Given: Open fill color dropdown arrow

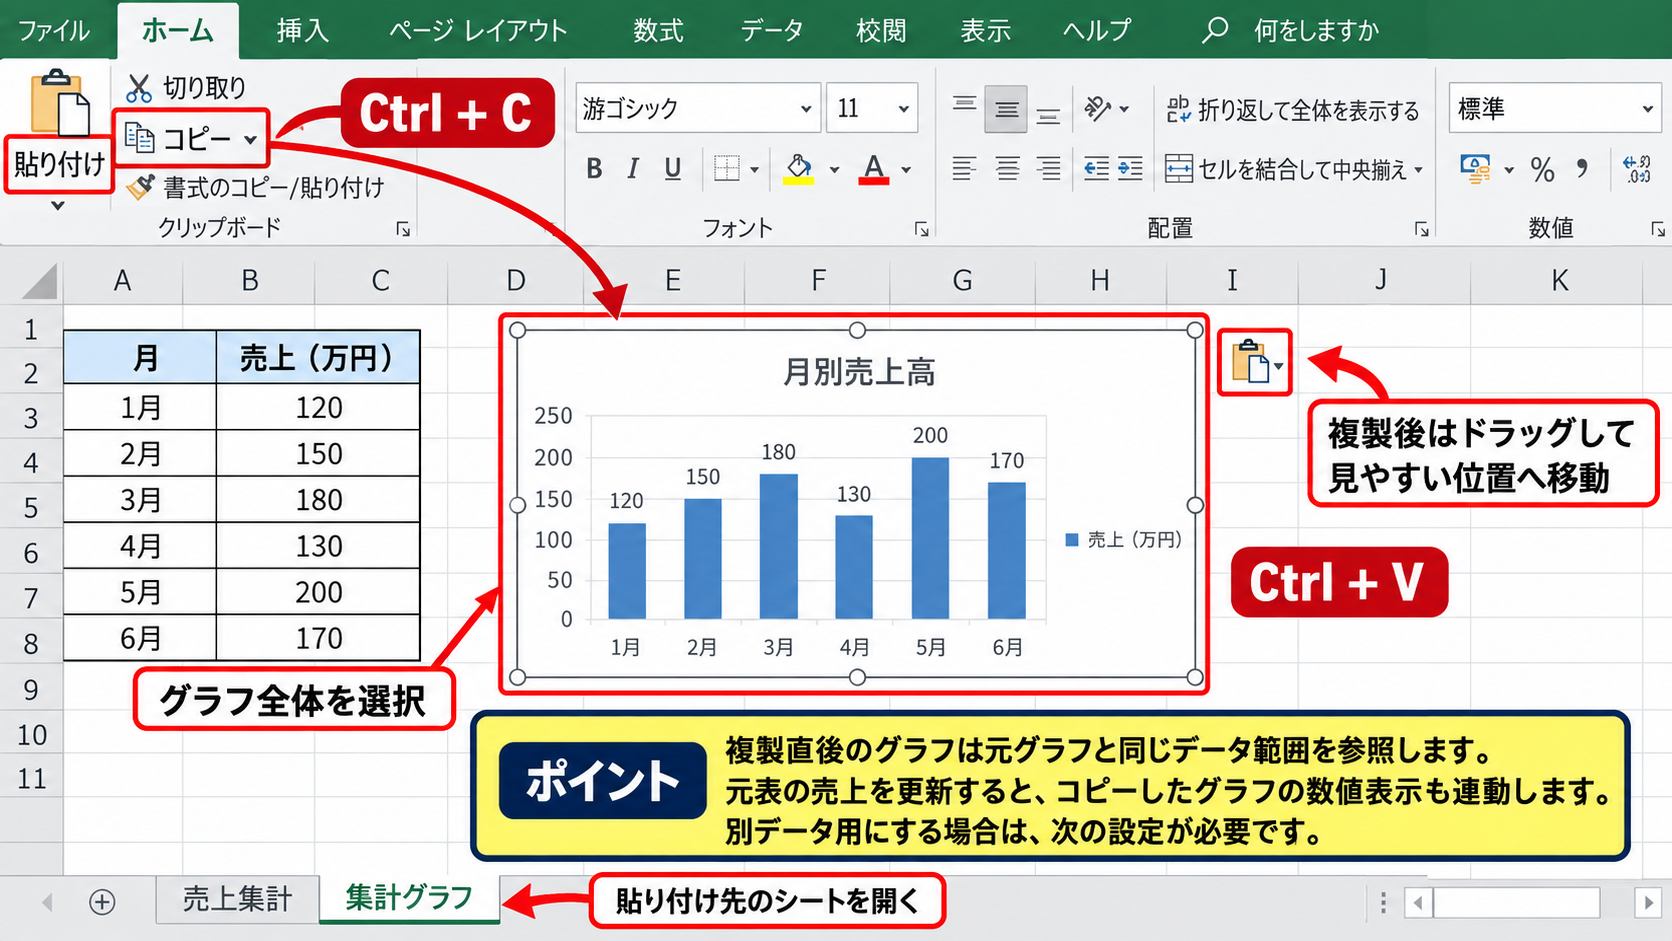Looking at the screenshot, I should [x=834, y=170].
